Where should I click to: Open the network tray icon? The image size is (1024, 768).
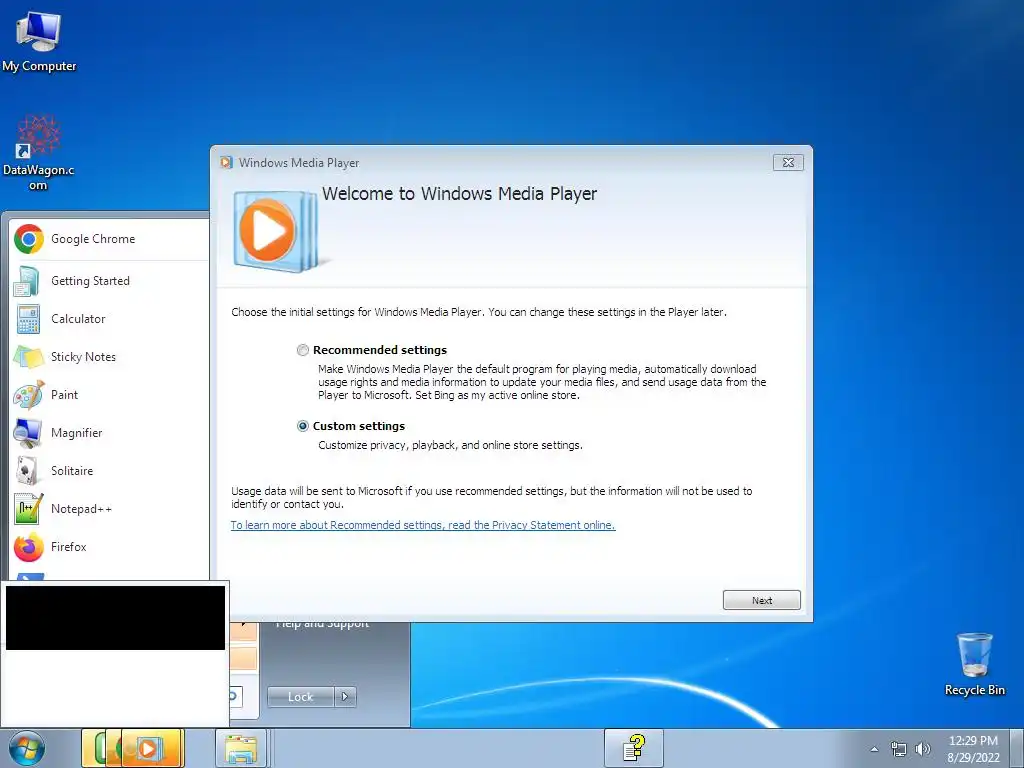pos(899,749)
